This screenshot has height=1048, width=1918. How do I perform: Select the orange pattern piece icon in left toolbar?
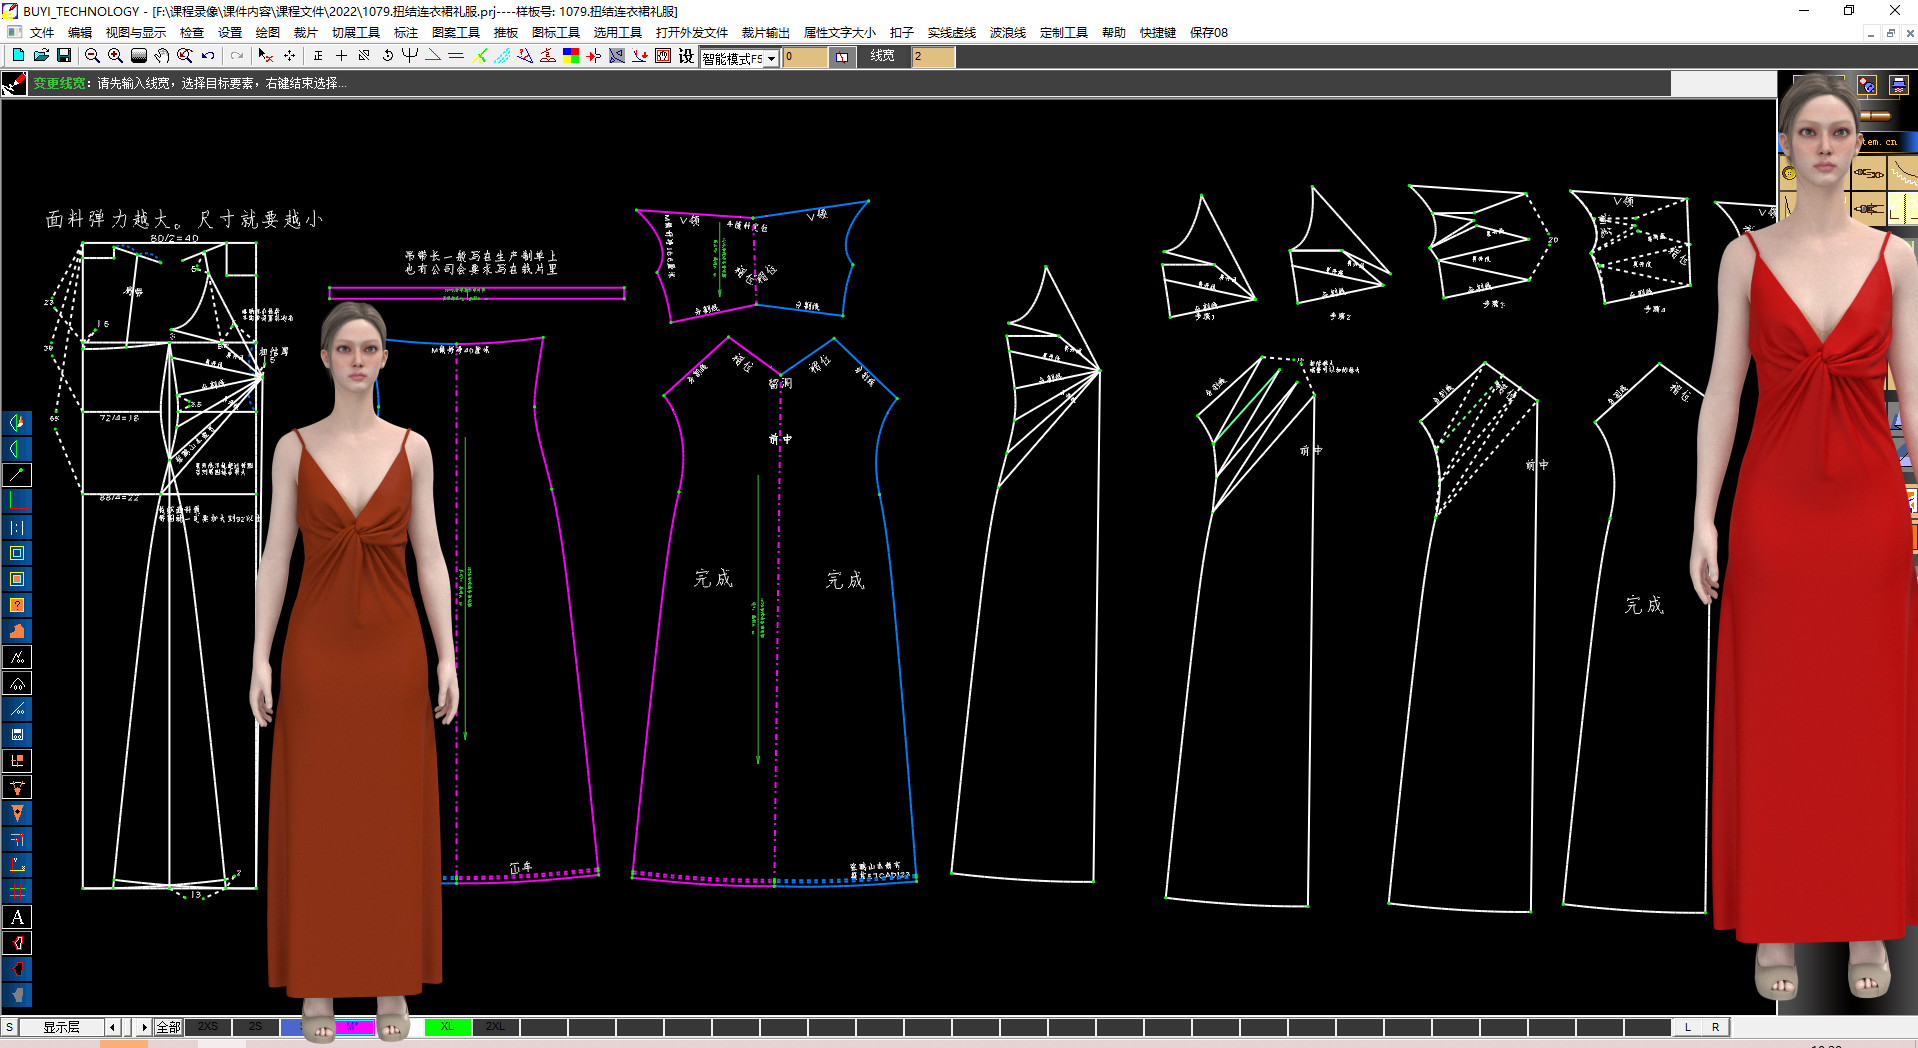click(x=17, y=631)
